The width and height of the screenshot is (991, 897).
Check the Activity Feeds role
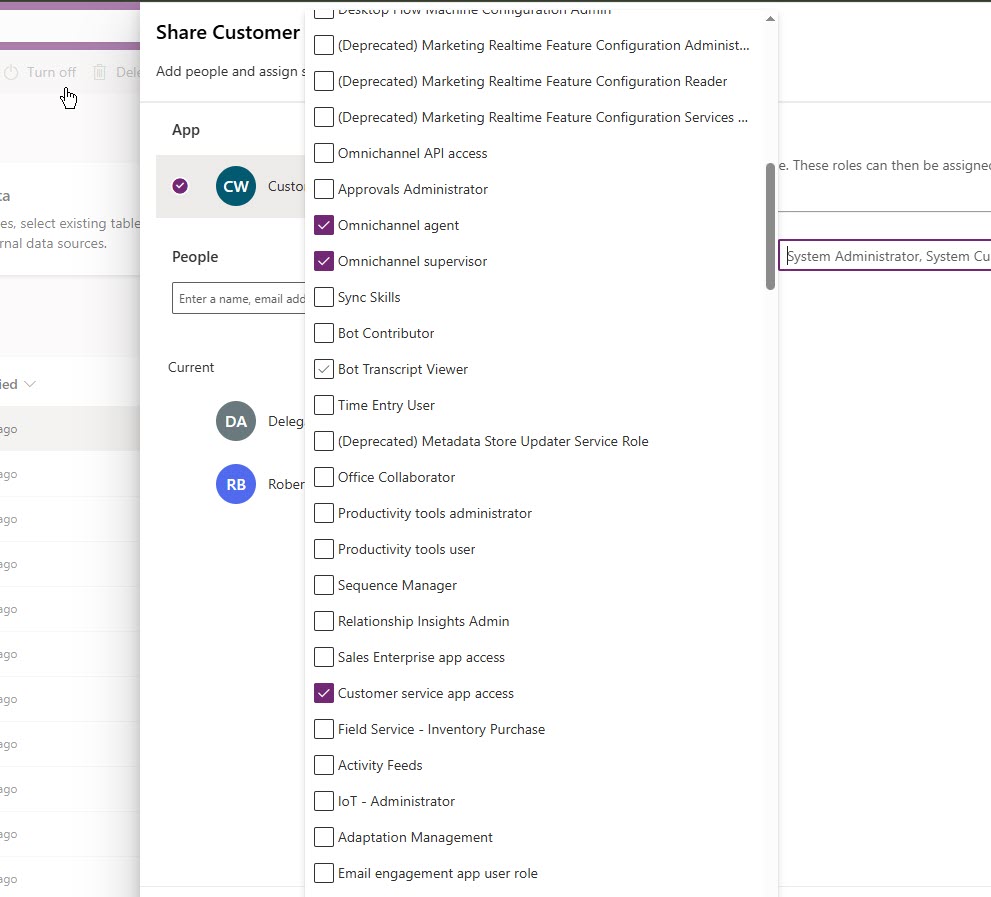[323, 765]
